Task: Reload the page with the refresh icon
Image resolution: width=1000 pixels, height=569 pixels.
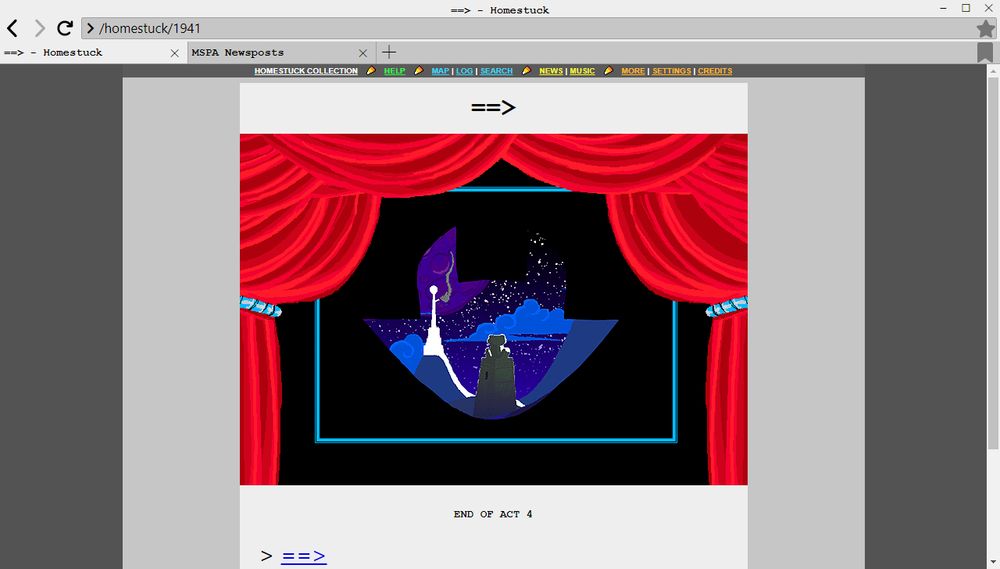Action: 65,28
